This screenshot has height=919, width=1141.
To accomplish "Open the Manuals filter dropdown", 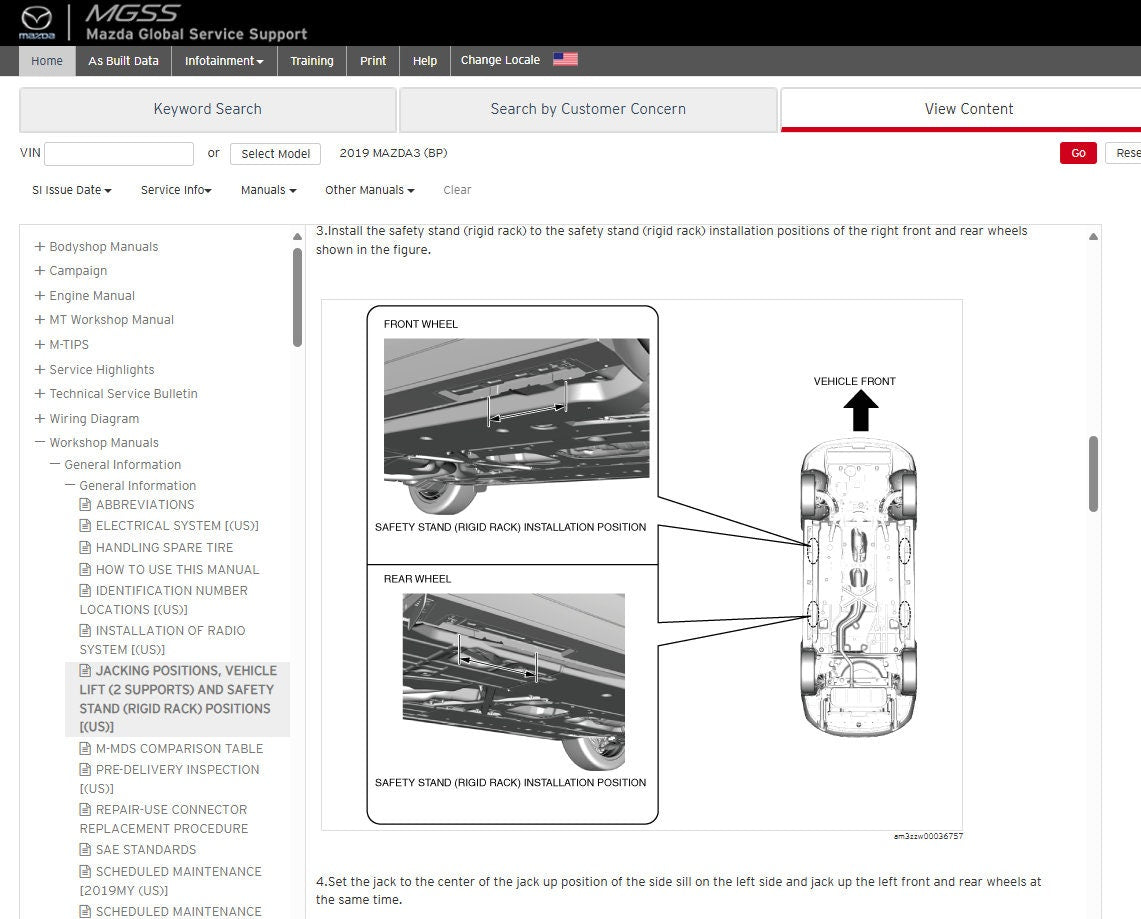I will point(269,190).
